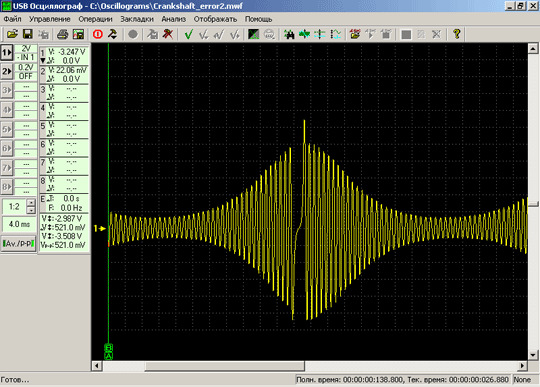The image size is (540, 387).
Task: Click the horizontal scrollbar thumb
Action: [x=225, y=366]
